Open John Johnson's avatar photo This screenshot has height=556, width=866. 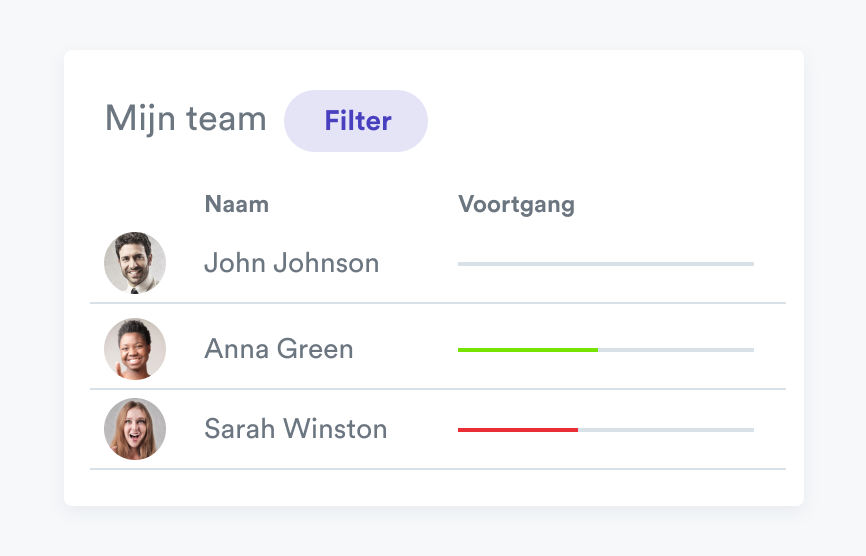135,263
